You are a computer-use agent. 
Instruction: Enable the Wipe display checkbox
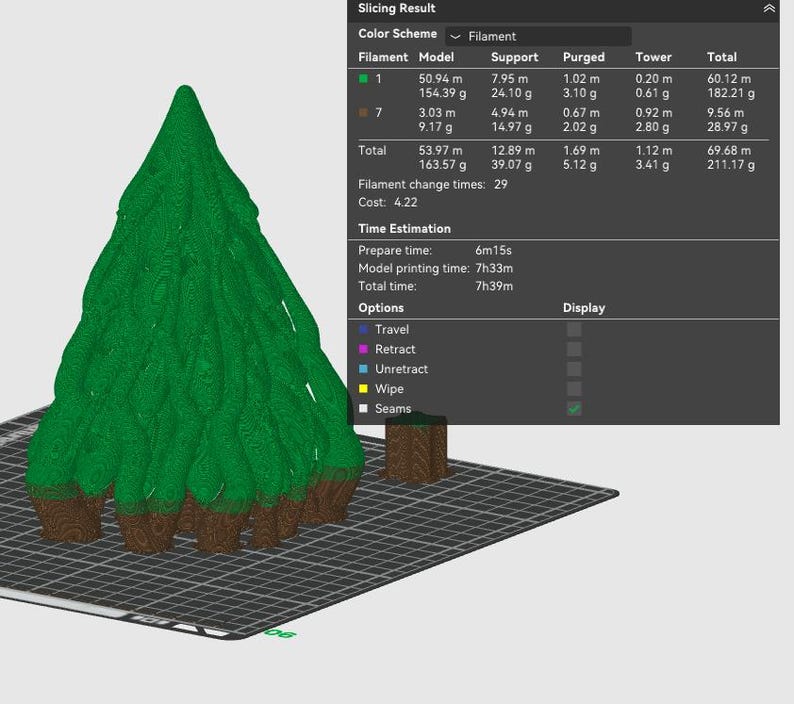pyautogui.click(x=574, y=389)
